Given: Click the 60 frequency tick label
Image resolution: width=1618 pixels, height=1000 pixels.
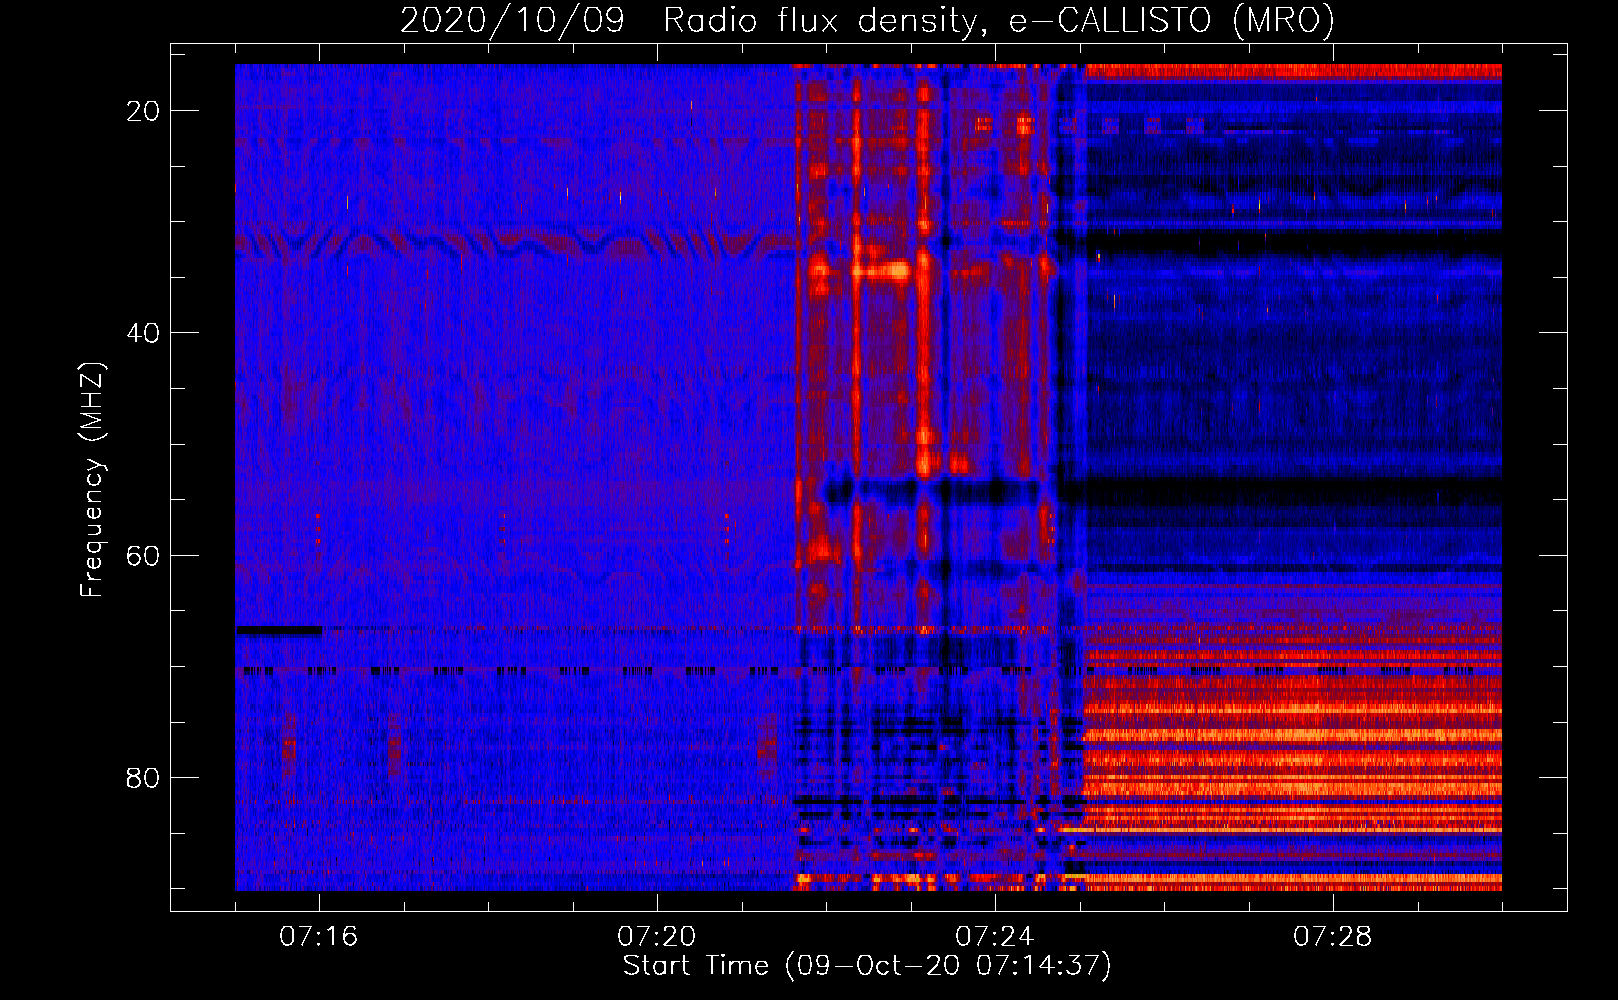Looking at the screenshot, I should (143, 555).
